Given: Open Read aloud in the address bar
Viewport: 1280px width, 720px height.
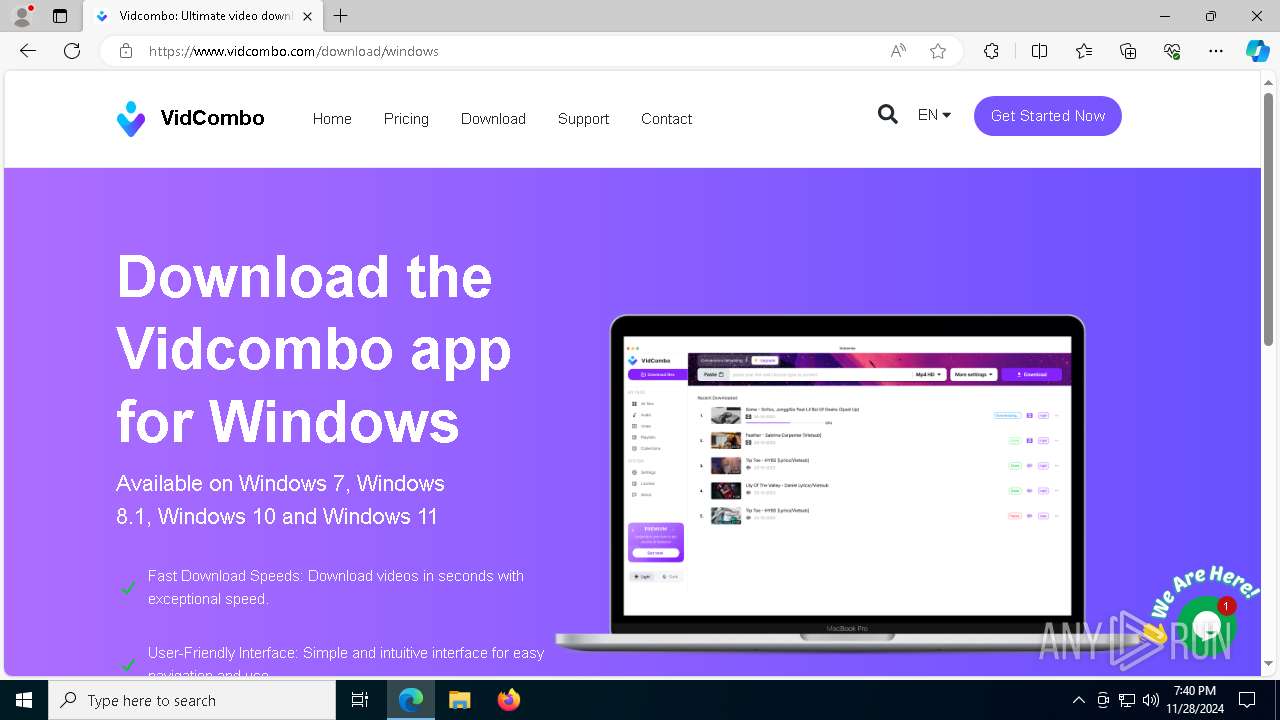Looking at the screenshot, I should coord(898,51).
